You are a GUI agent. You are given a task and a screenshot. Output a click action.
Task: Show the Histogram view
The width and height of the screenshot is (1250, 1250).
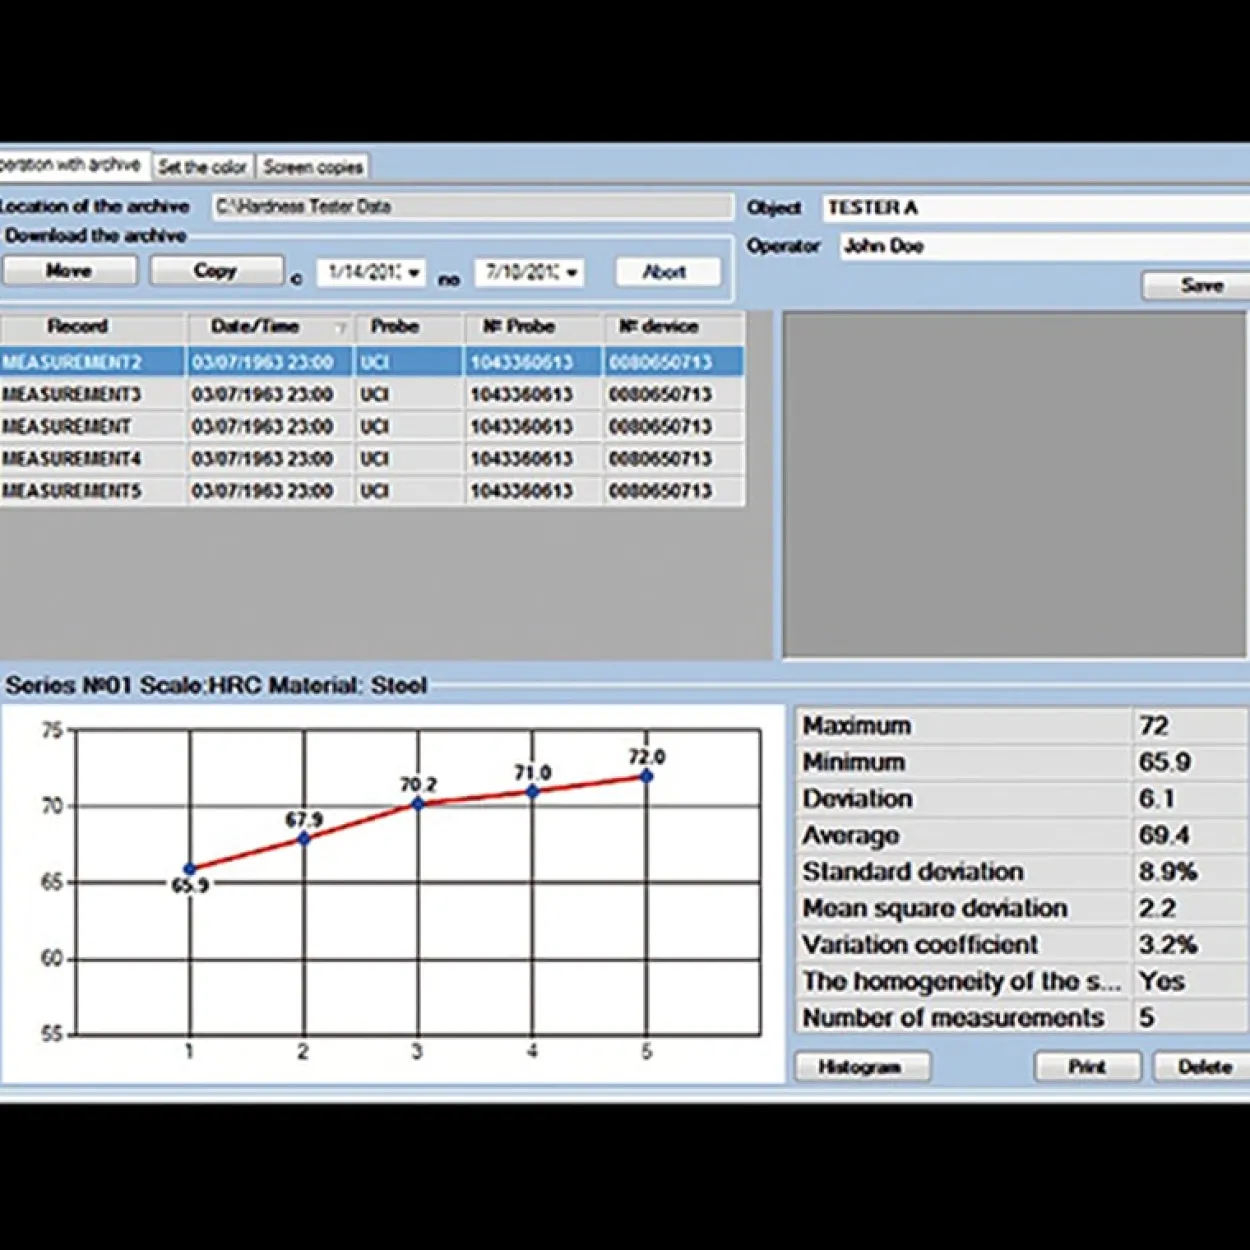pyautogui.click(x=862, y=1067)
